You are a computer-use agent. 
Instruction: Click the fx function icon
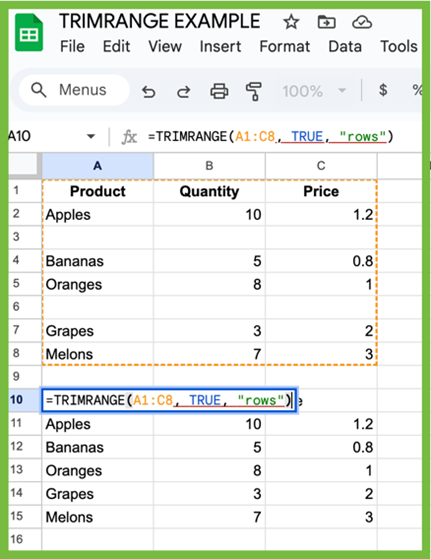pyautogui.click(x=129, y=137)
